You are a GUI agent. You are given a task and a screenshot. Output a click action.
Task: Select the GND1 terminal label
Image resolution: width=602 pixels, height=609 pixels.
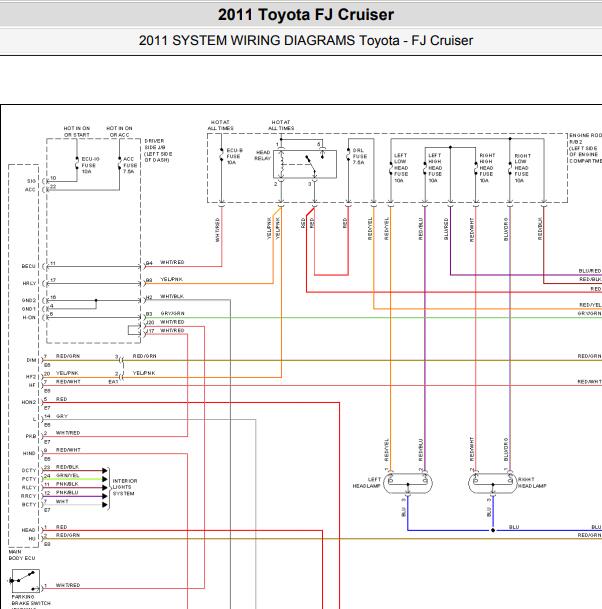(28, 309)
